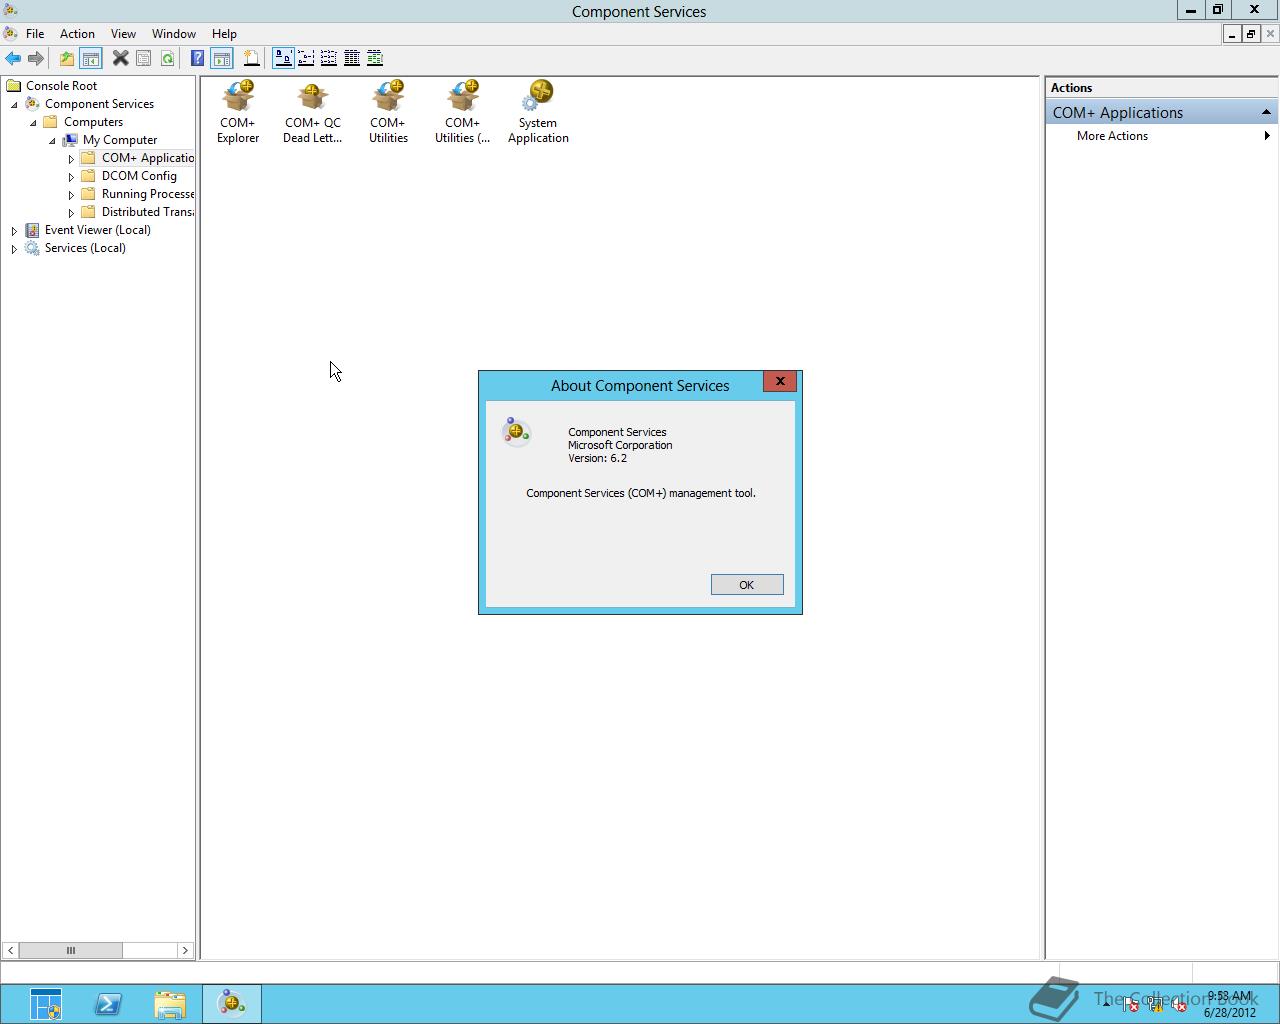Viewport: 1280px width, 1024px height.
Task: Open the View menu
Action: (123, 33)
